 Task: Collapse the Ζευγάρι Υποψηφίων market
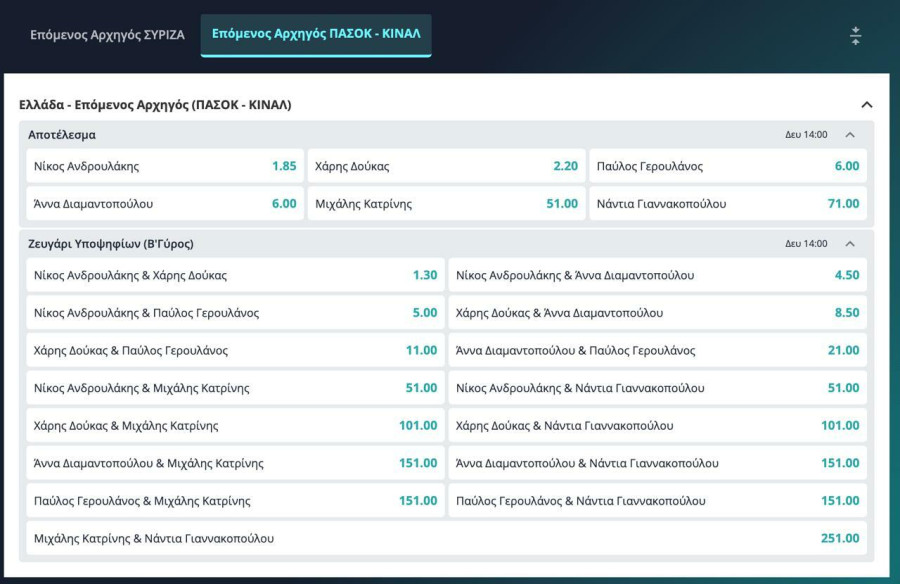coord(850,244)
